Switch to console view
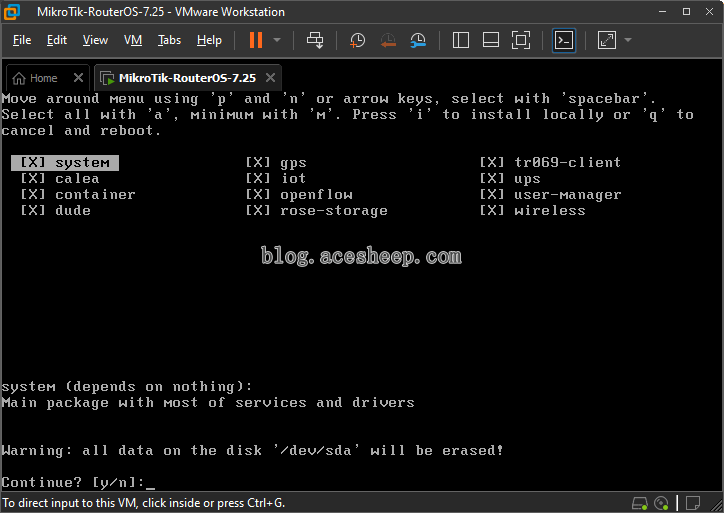 click(564, 40)
